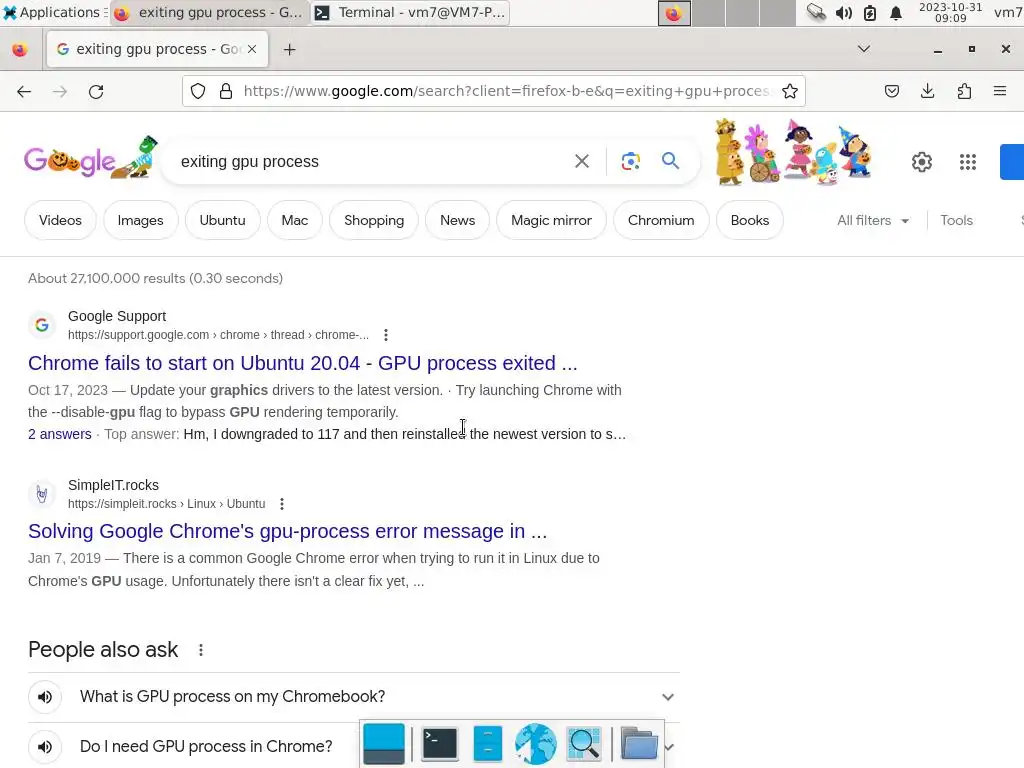
Task: Open 'People also ask' more options
Action: 201,650
